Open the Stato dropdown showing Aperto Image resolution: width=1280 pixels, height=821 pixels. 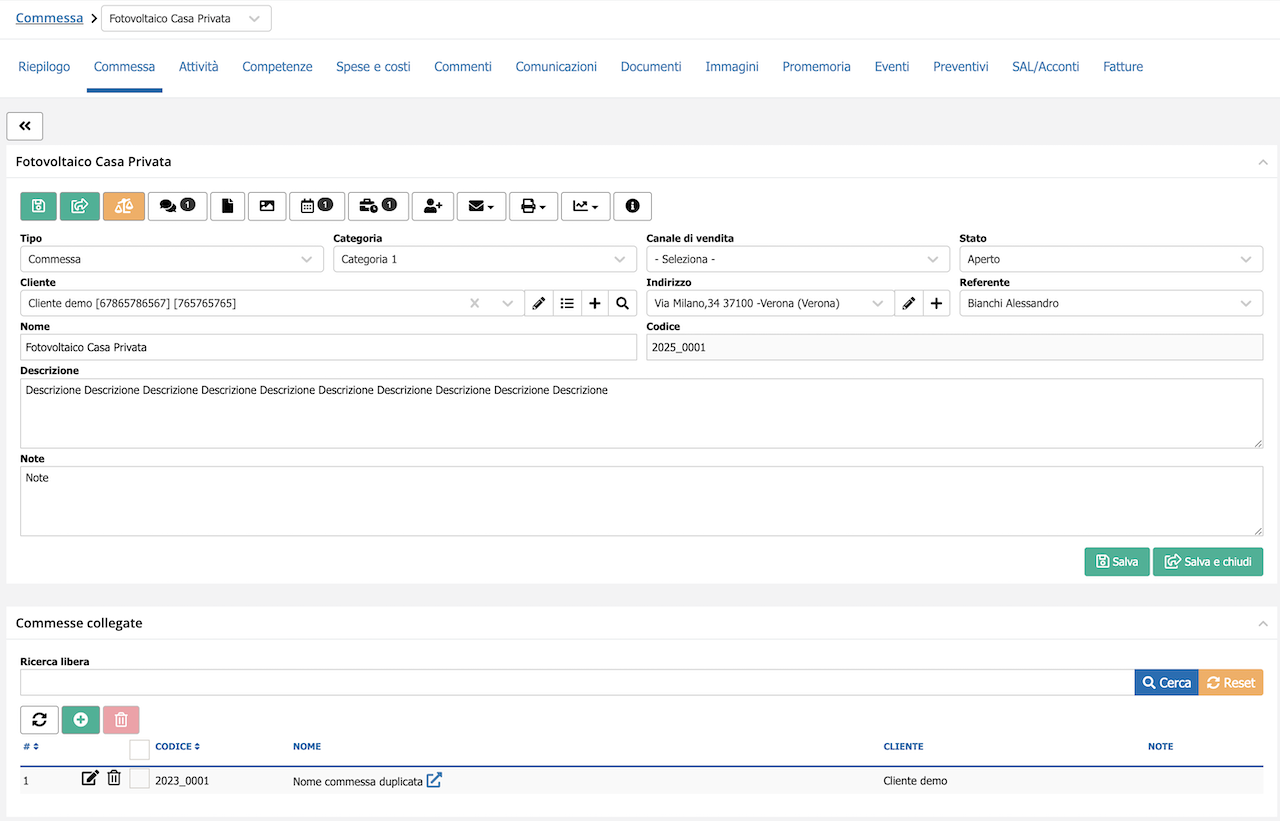click(x=1111, y=259)
